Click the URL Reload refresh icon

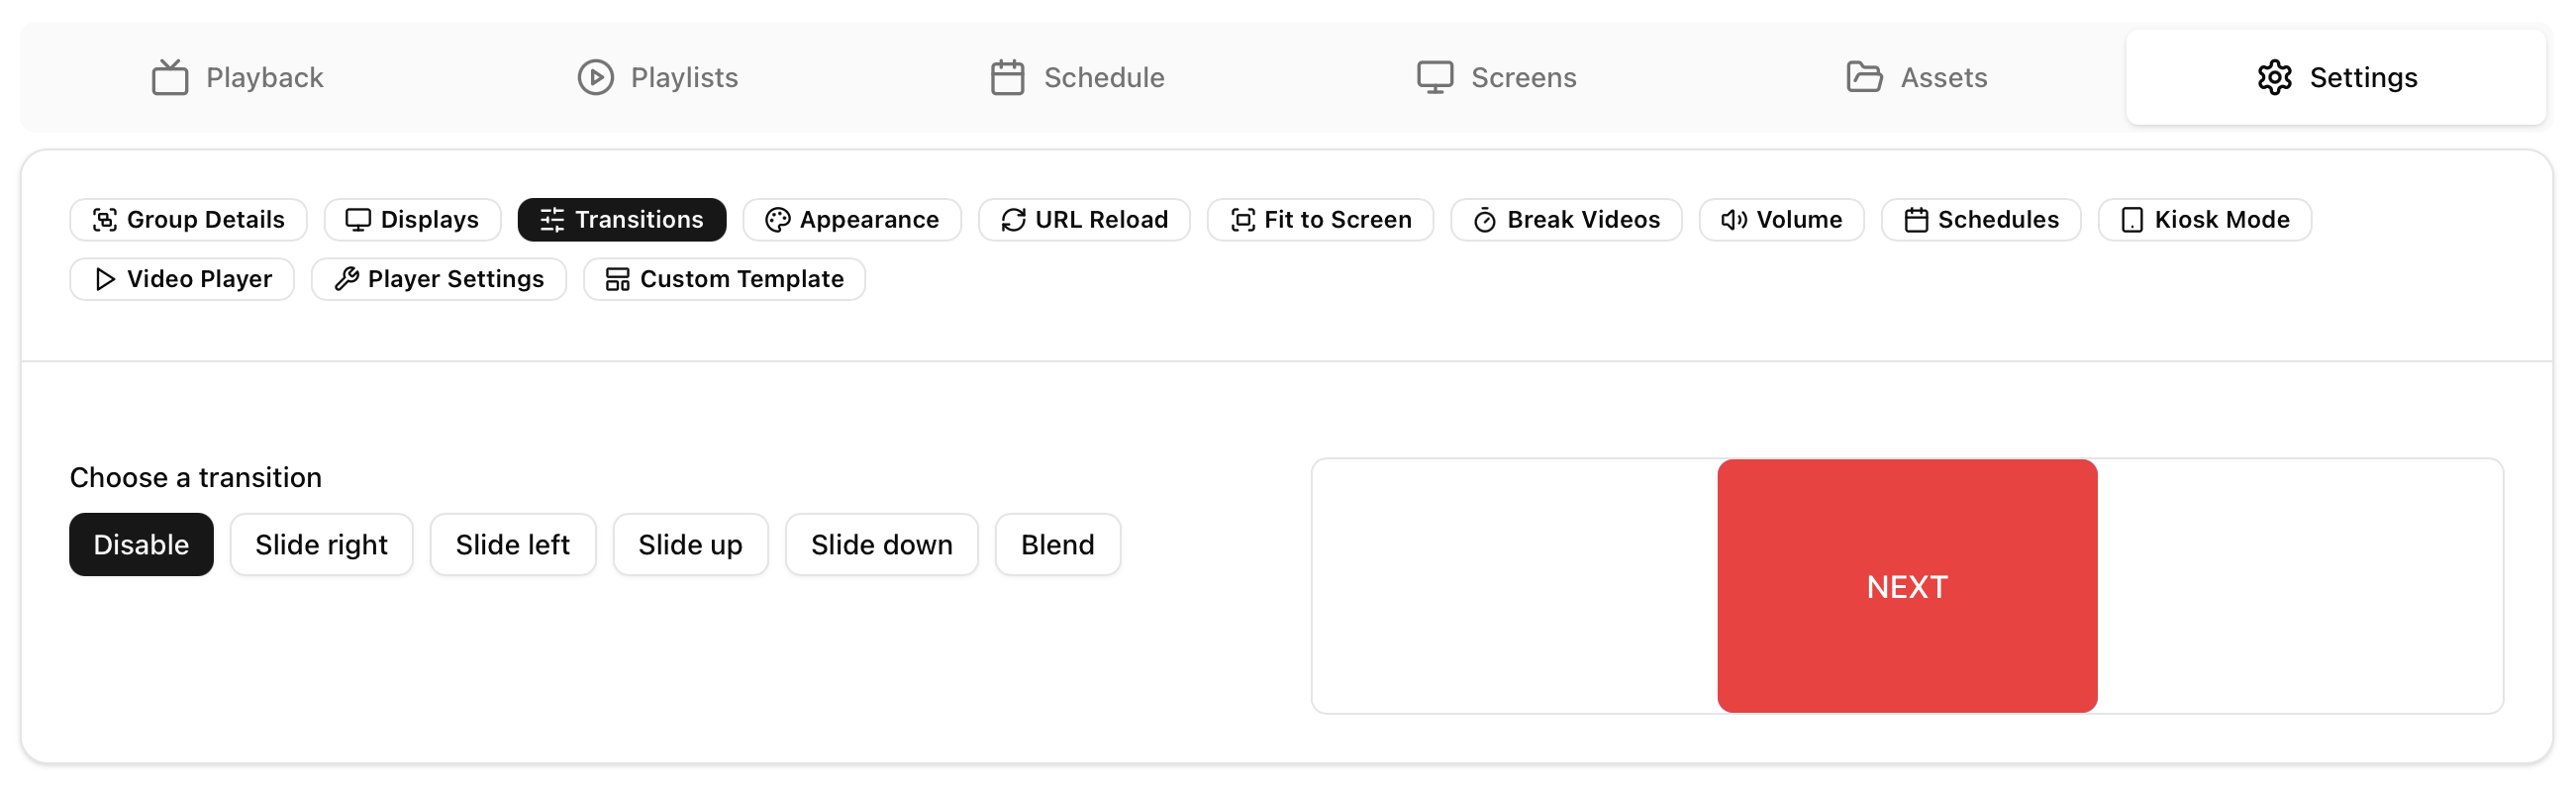pyautogui.click(x=1013, y=220)
